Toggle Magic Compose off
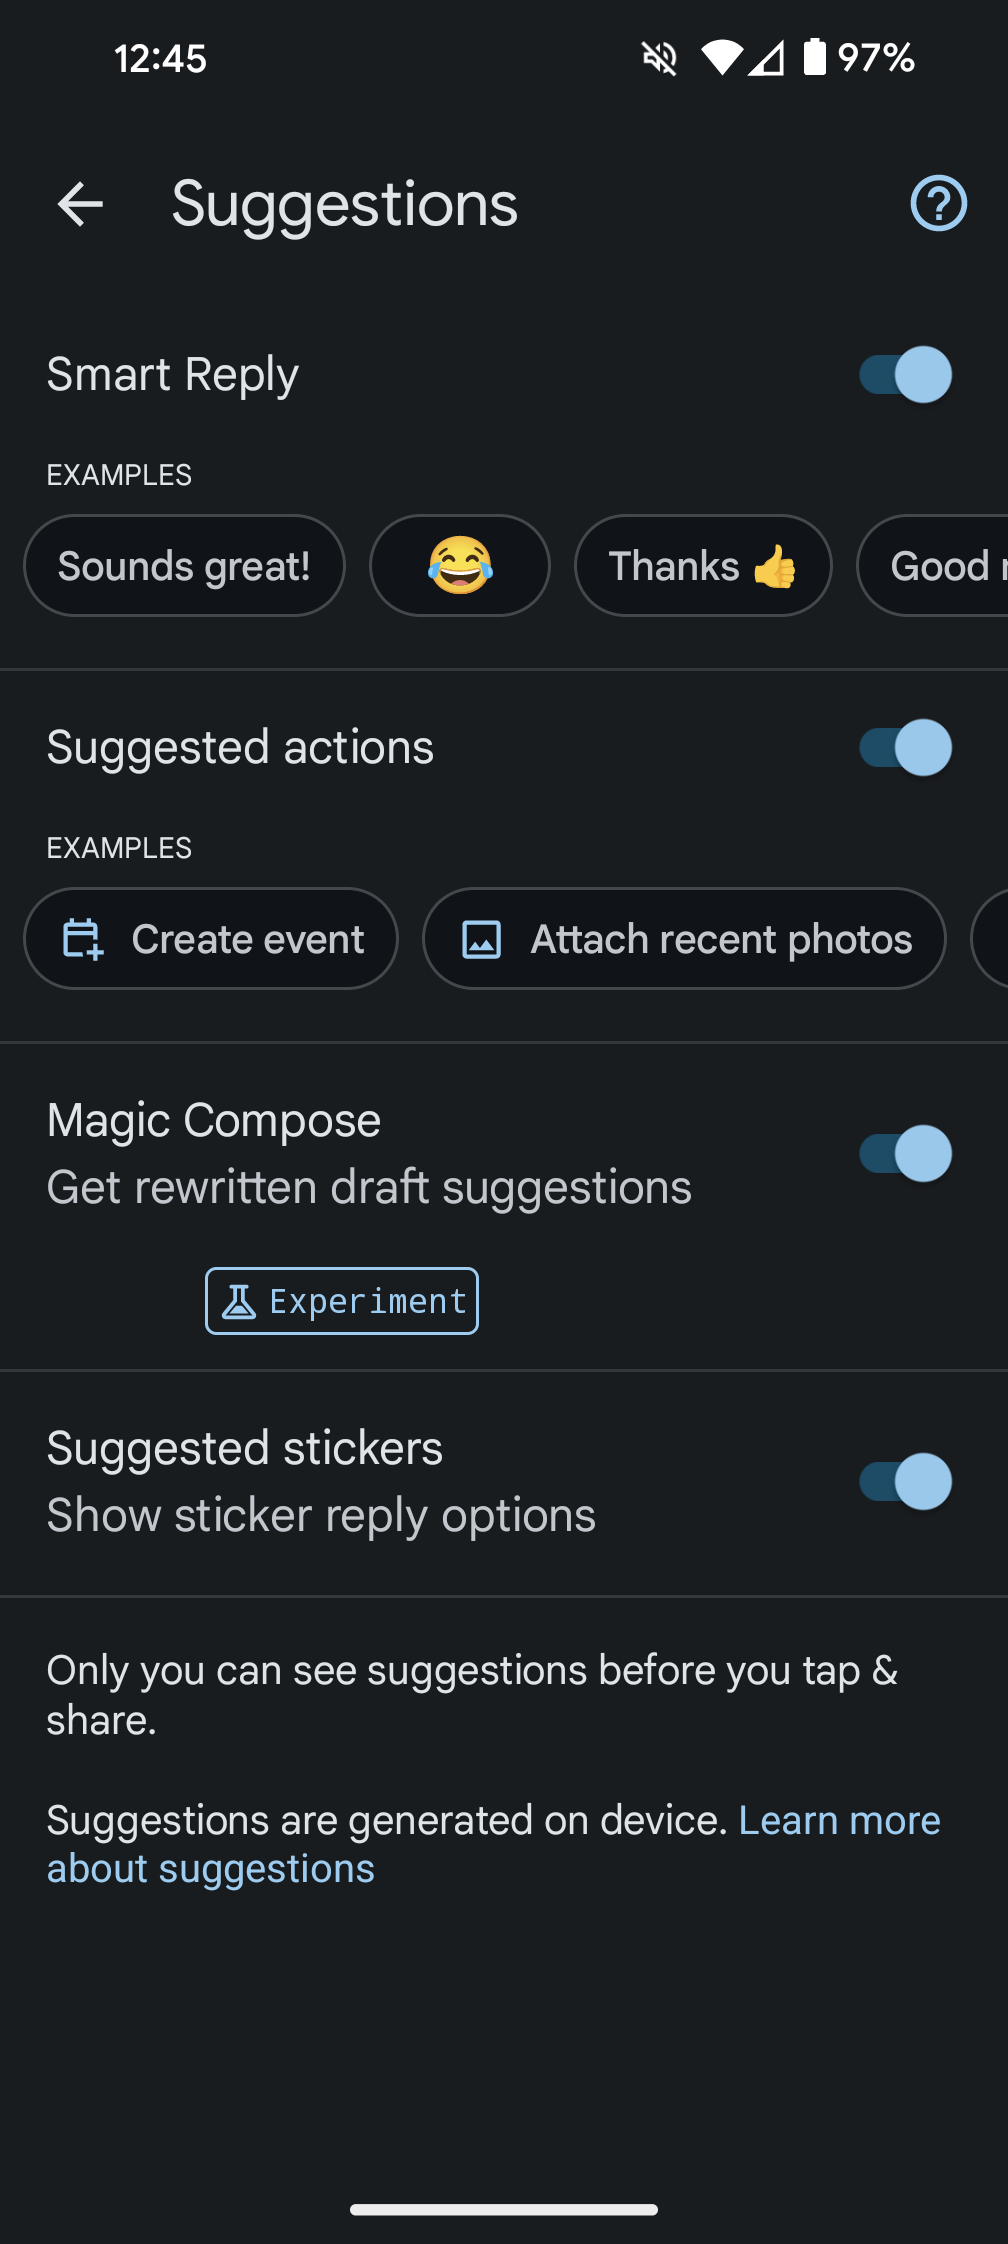The width and height of the screenshot is (1008, 2244). pos(905,1154)
